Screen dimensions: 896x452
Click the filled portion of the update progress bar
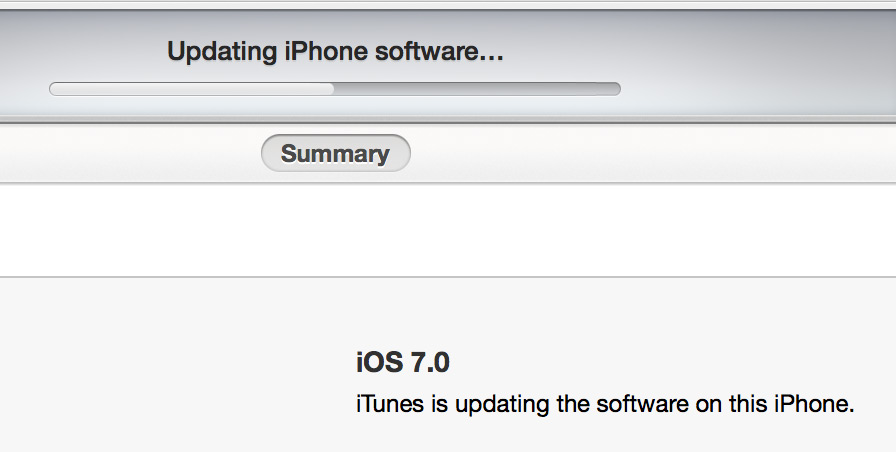190,89
